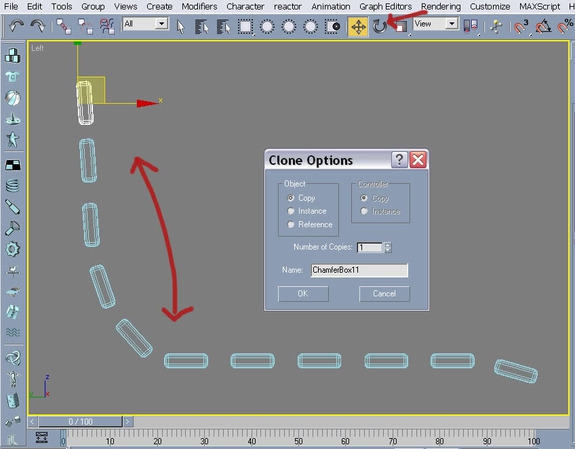
Task: Click reactor Soft Body Collection ball icon
Action: pos(12,98)
